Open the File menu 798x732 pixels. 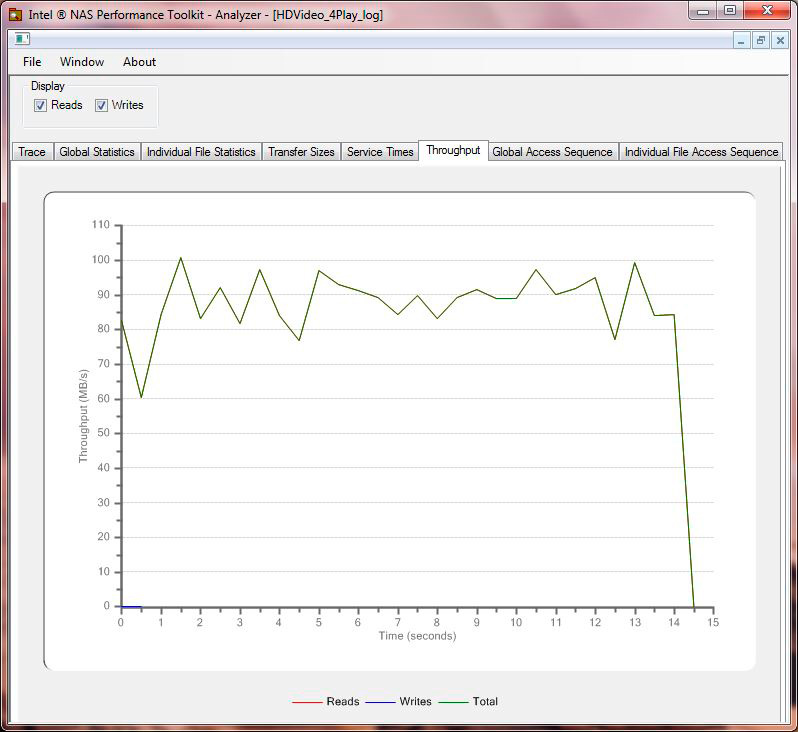point(32,62)
